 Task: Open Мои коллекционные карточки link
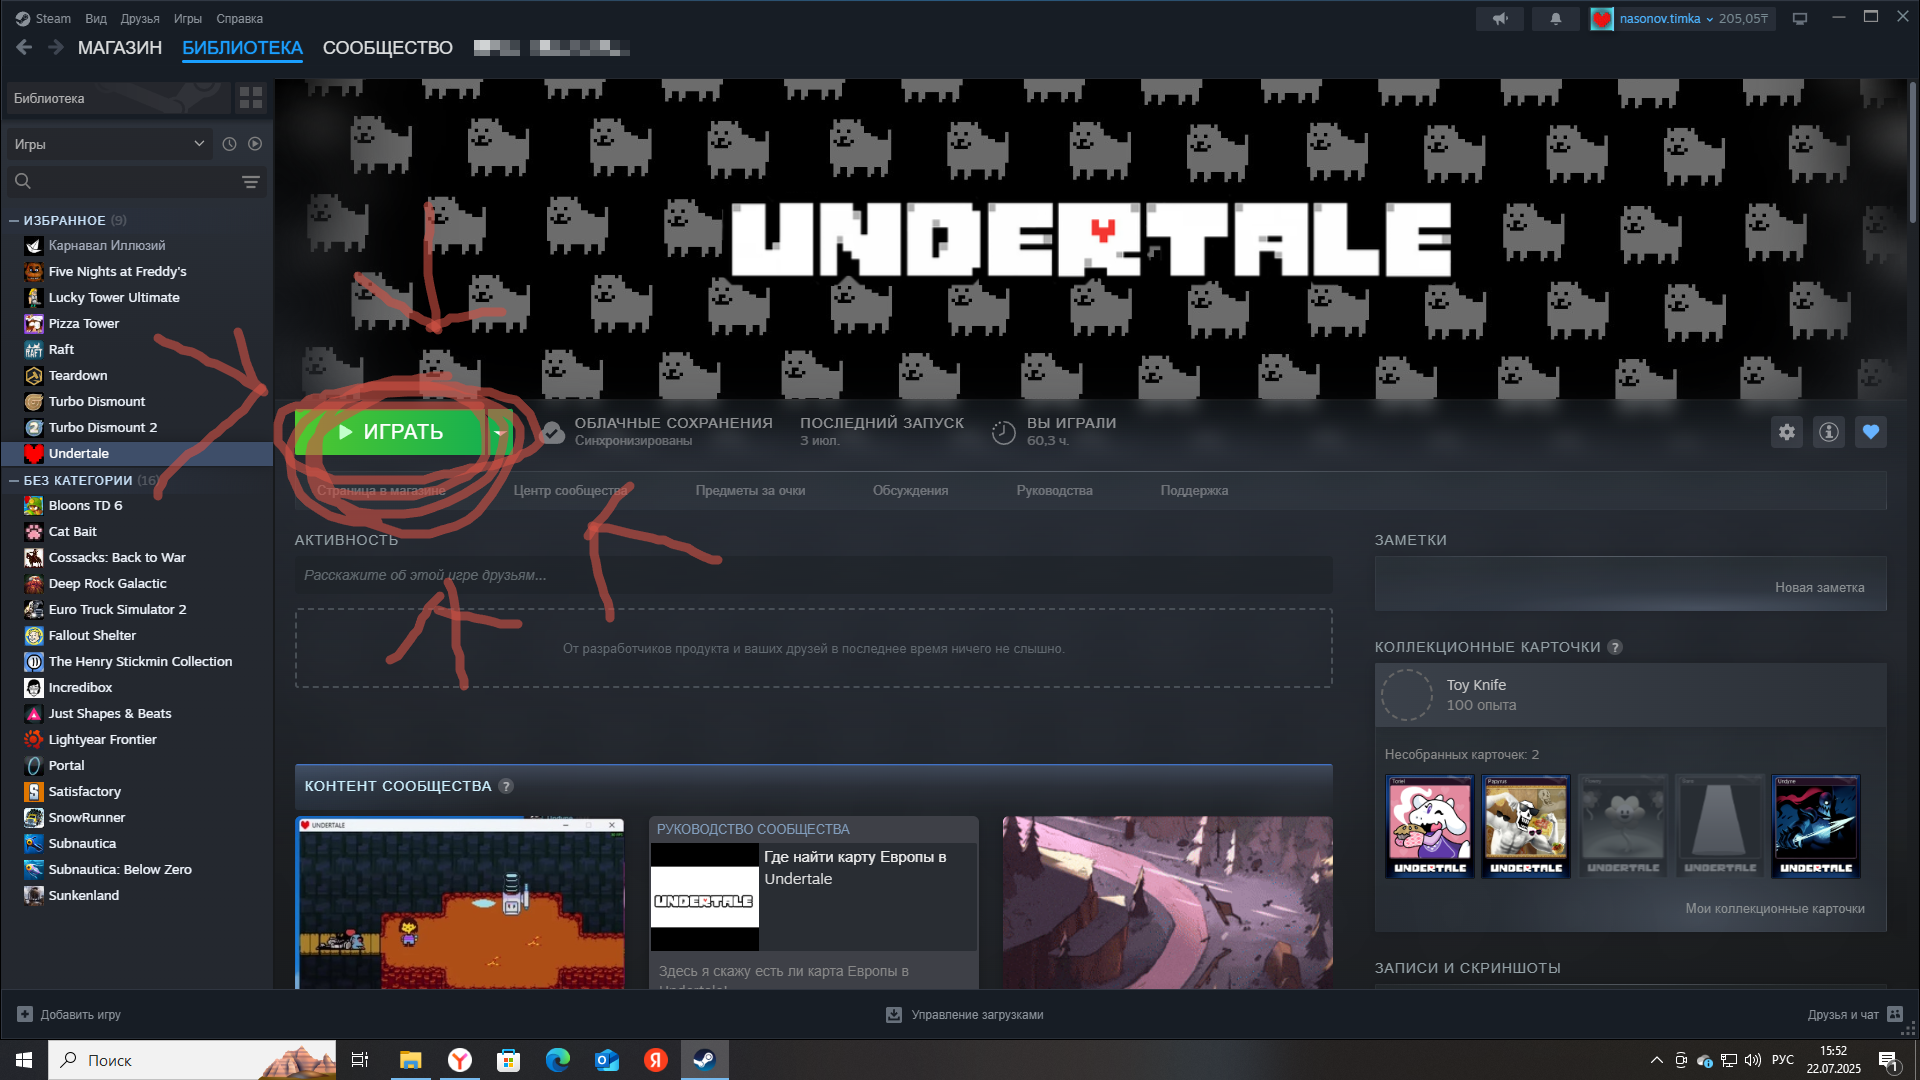pos(1774,908)
